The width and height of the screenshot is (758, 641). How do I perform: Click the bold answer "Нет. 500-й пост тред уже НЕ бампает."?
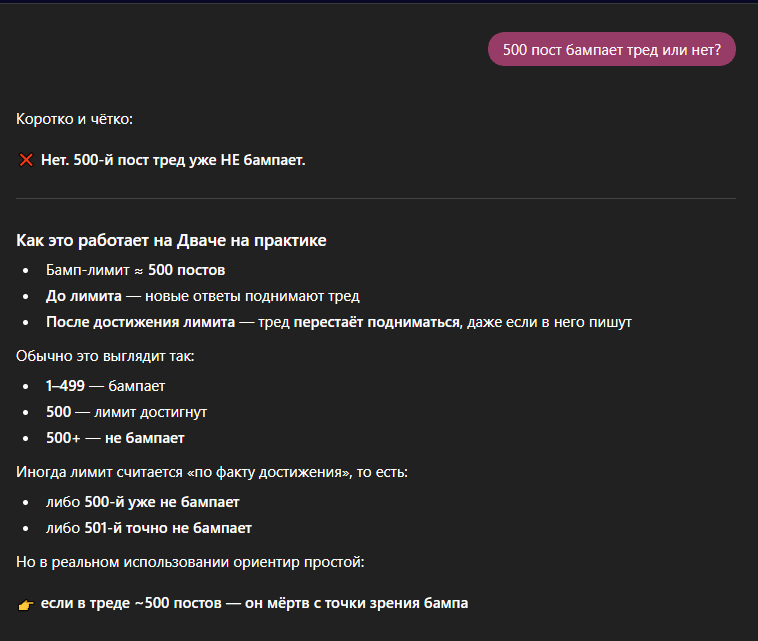tap(173, 160)
